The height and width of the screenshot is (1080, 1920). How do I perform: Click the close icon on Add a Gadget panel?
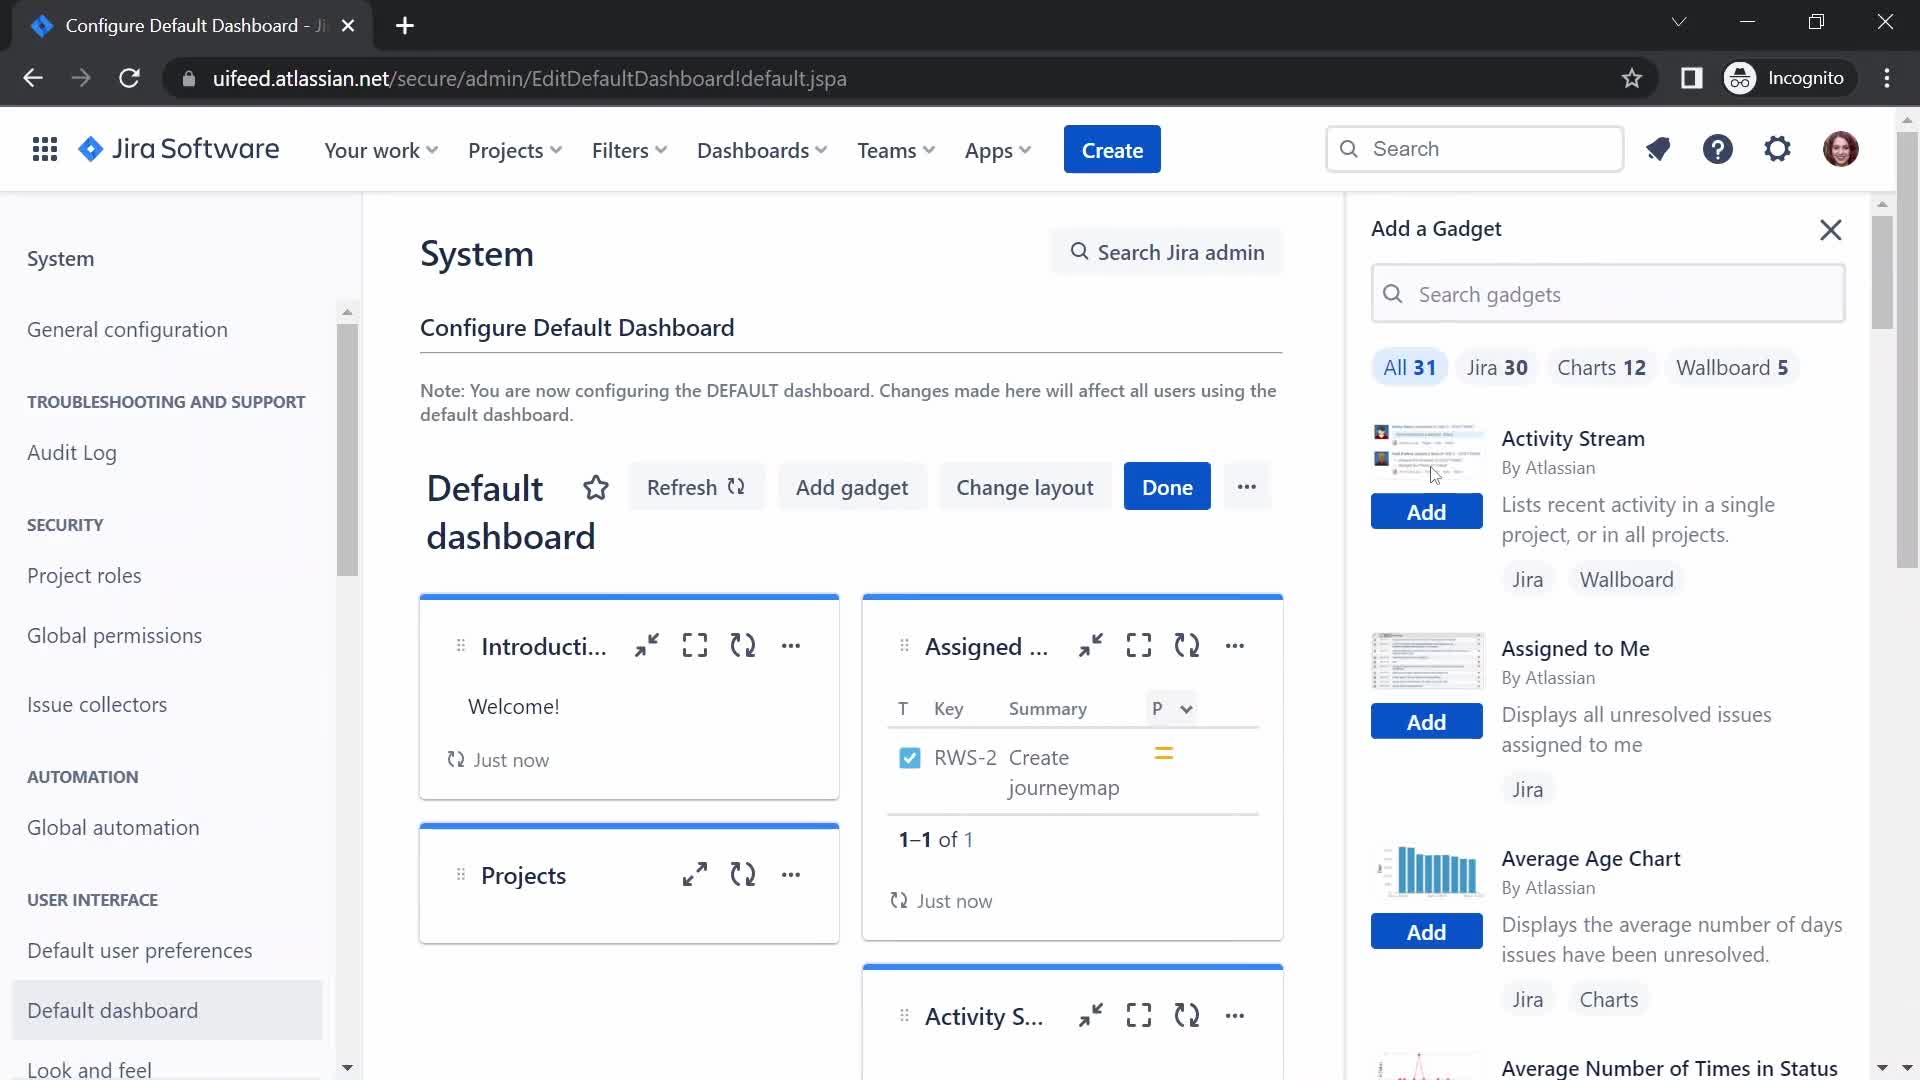[x=1834, y=229]
